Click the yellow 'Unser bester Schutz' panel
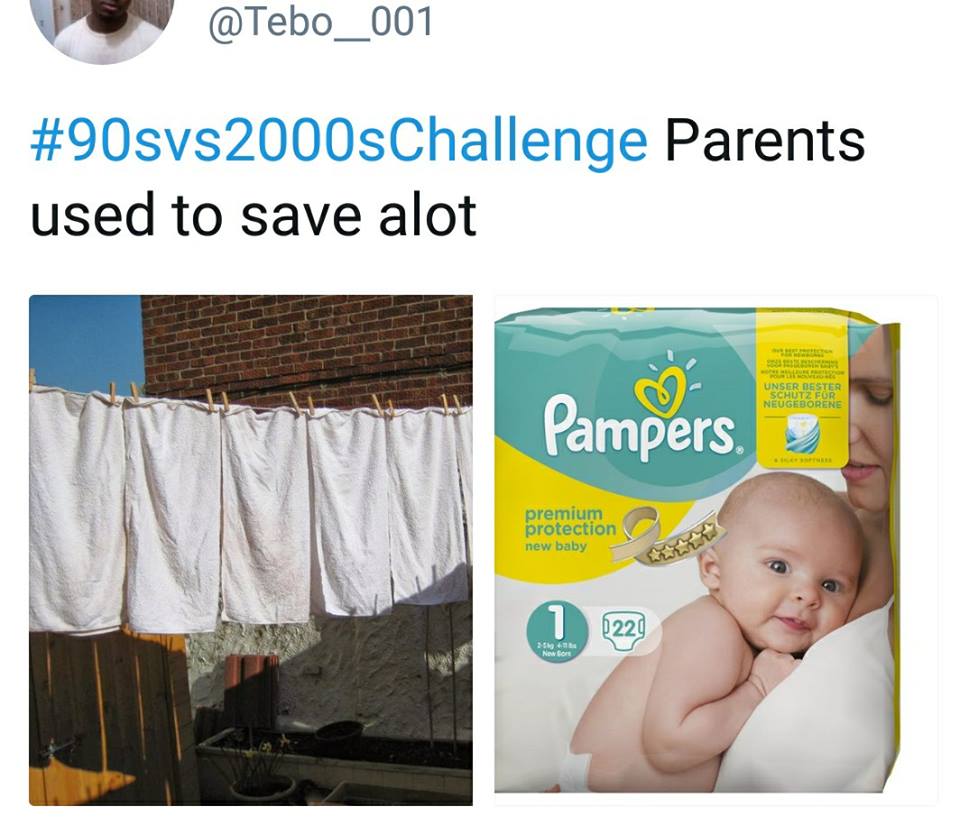960x834 pixels. tap(802, 388)
